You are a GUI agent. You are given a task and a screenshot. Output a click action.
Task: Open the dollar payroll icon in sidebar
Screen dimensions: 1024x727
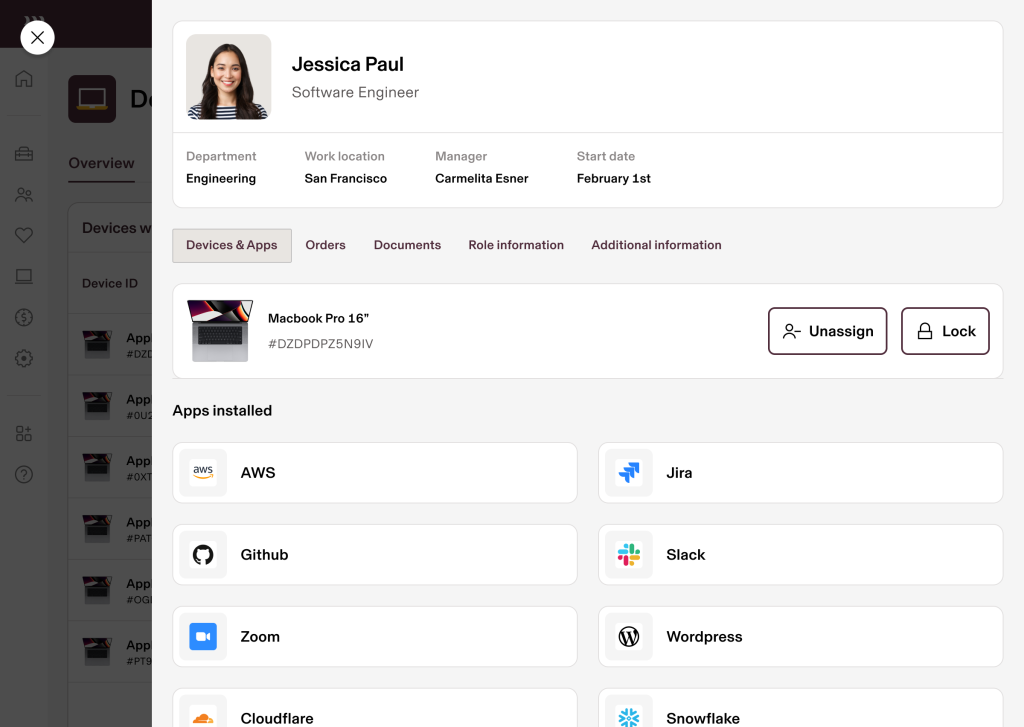(24, 318)
